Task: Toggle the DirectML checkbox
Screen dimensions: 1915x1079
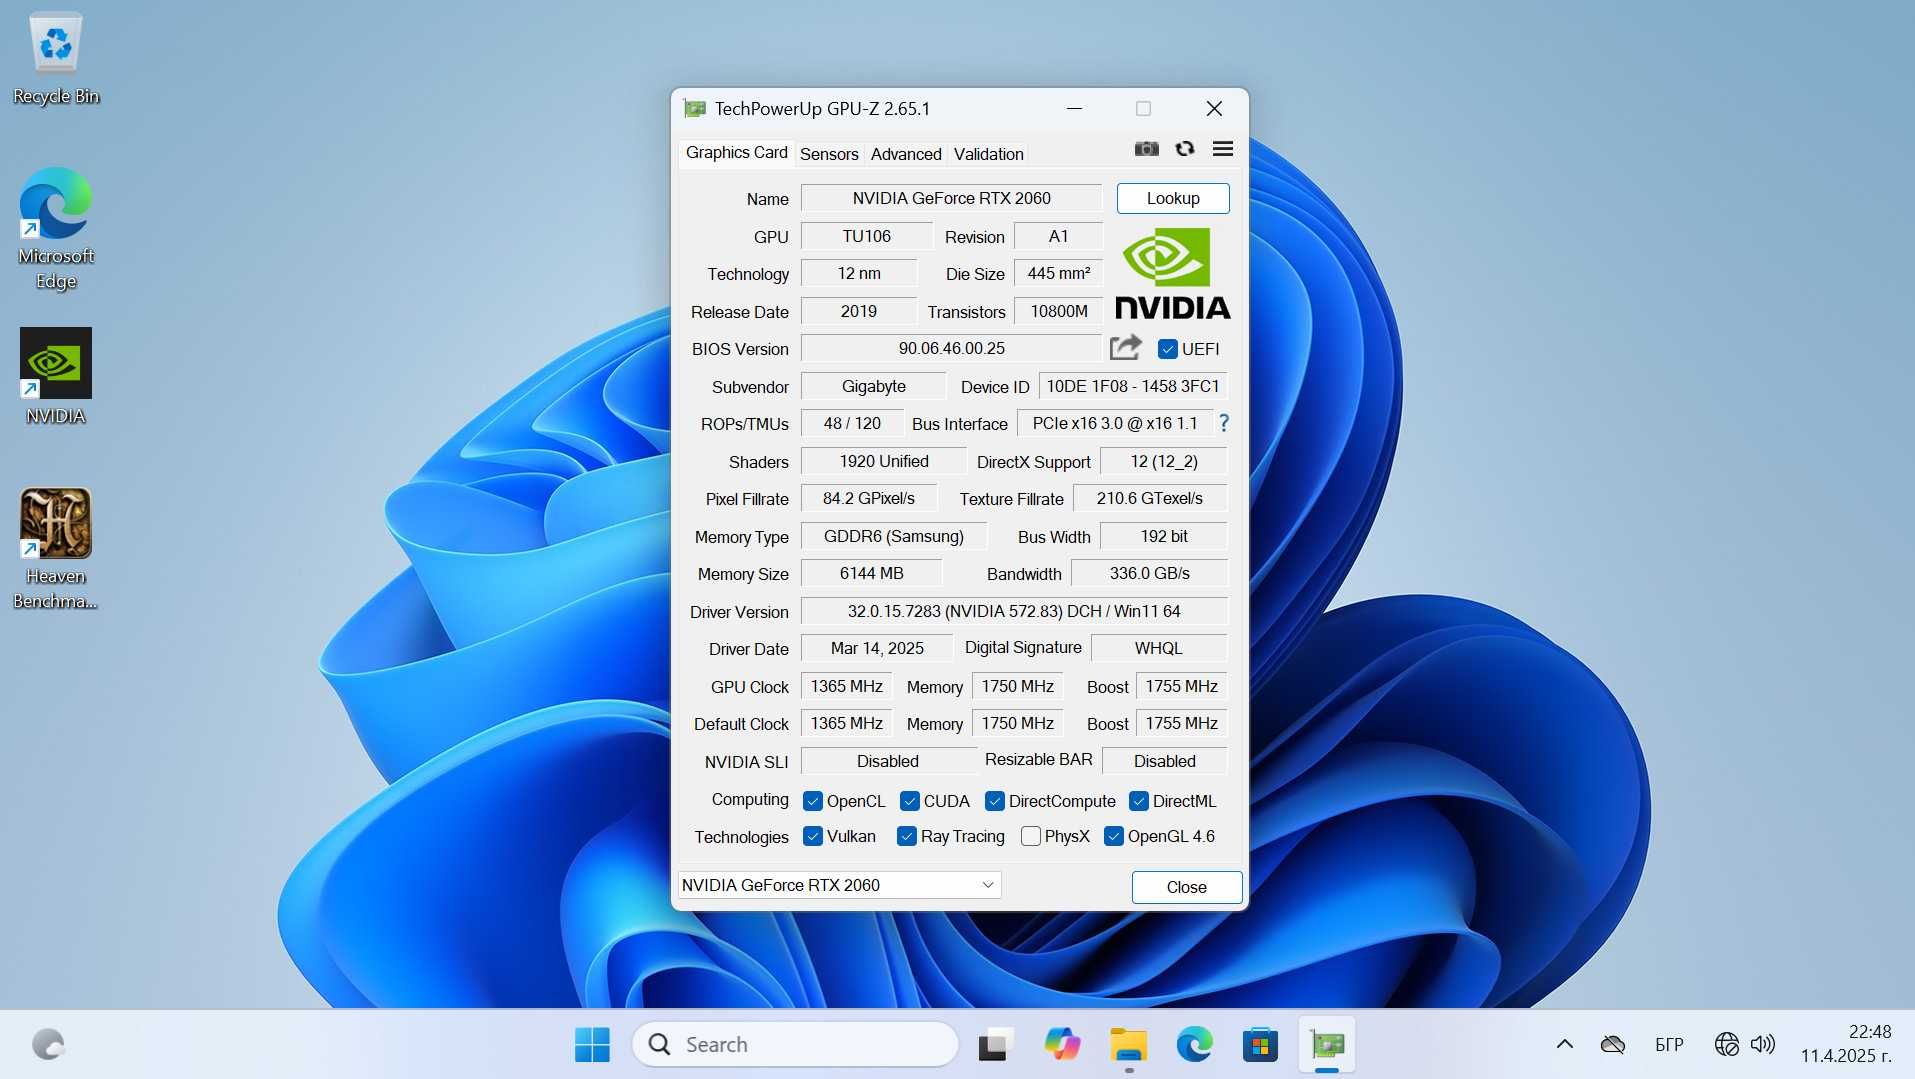Action: pyautogui.click(x=1139, y=801)
